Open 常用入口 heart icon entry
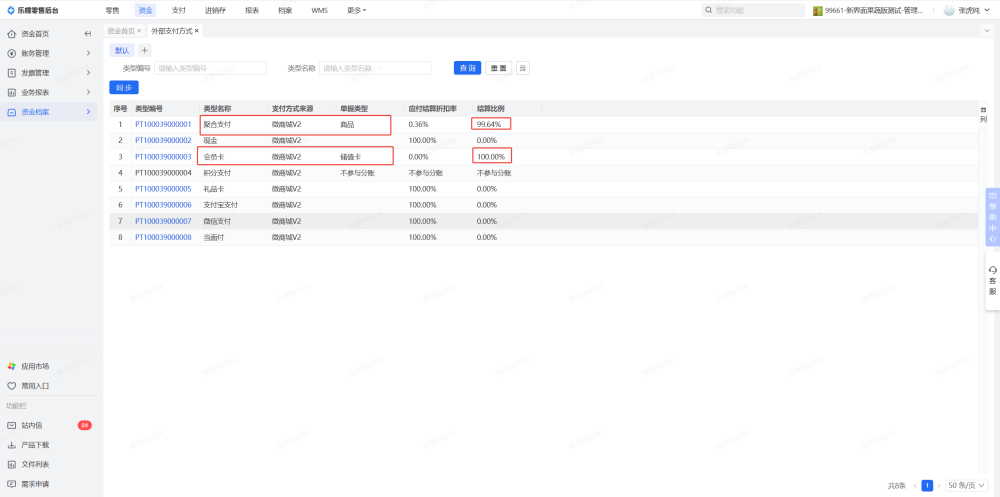Screen dimensions: 1000x497 point(34,385)
